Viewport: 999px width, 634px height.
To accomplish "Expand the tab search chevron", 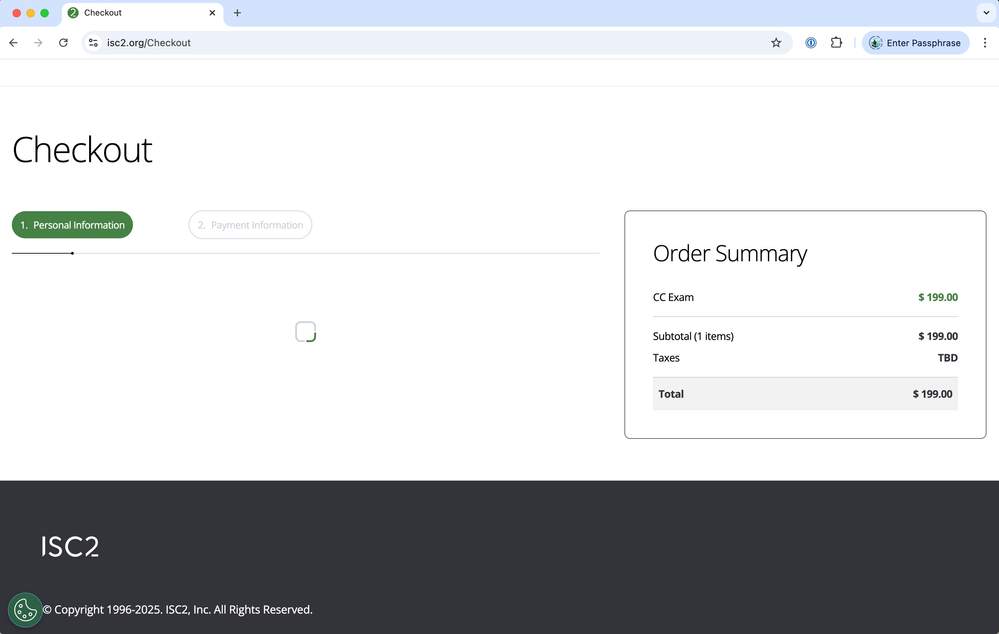I will coord(984,13).
